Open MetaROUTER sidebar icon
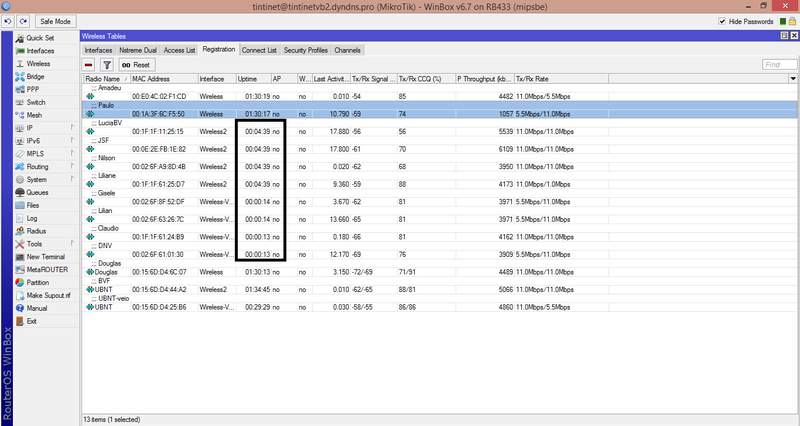Viewport: 800px width, 426px height. 20,269
